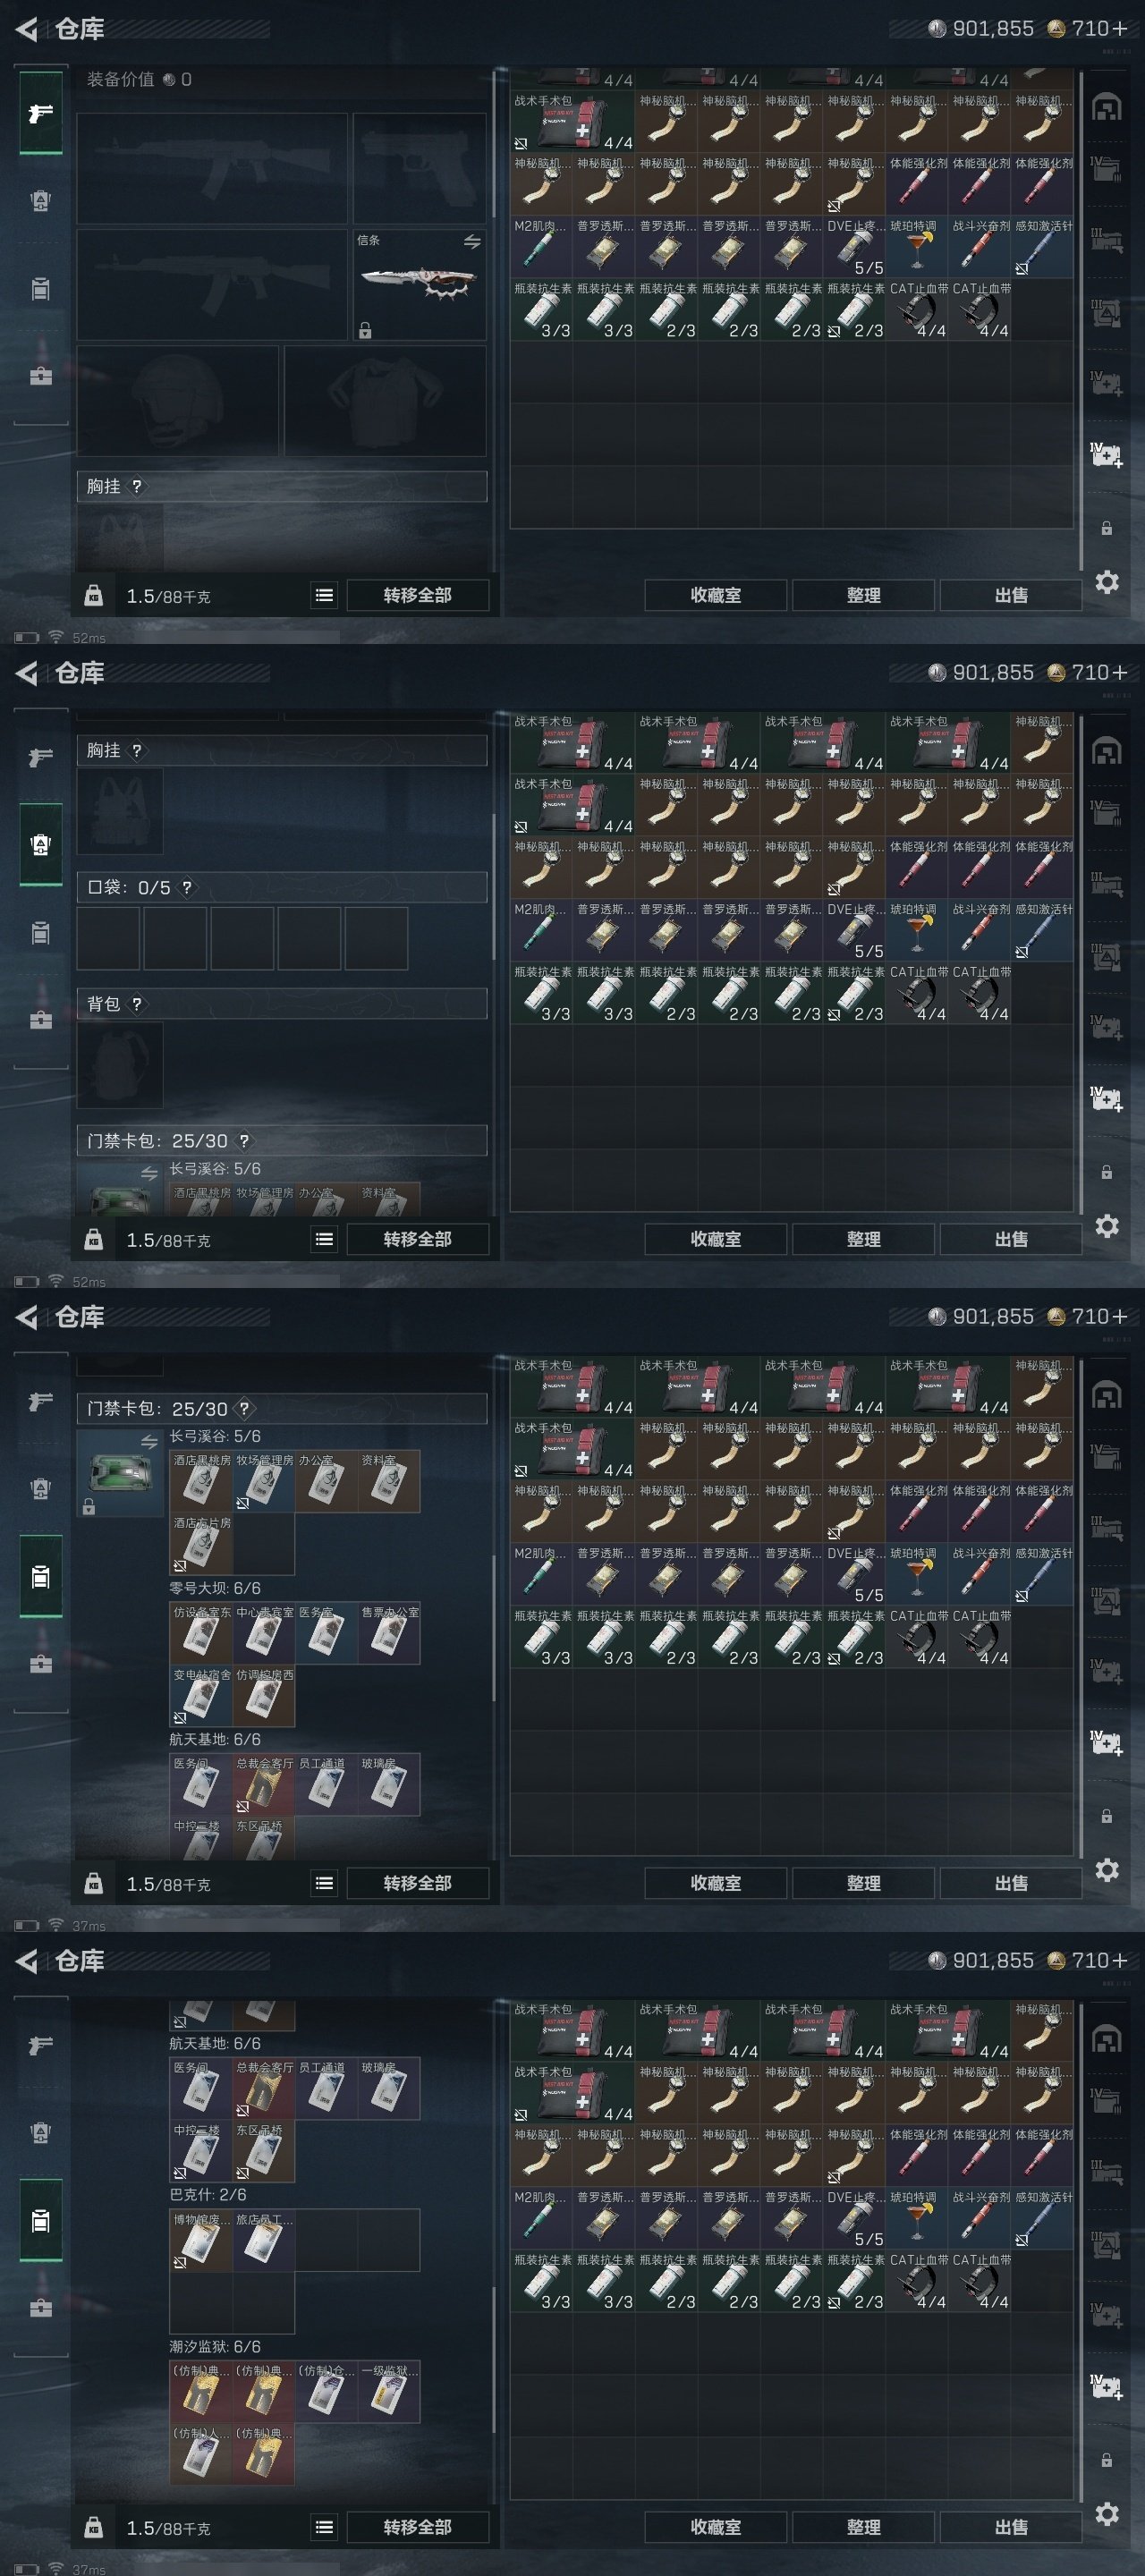Select the 变电站宿舍 keycard
Viewport: 1145px width, 2576px height.
tap(201, 1696)
